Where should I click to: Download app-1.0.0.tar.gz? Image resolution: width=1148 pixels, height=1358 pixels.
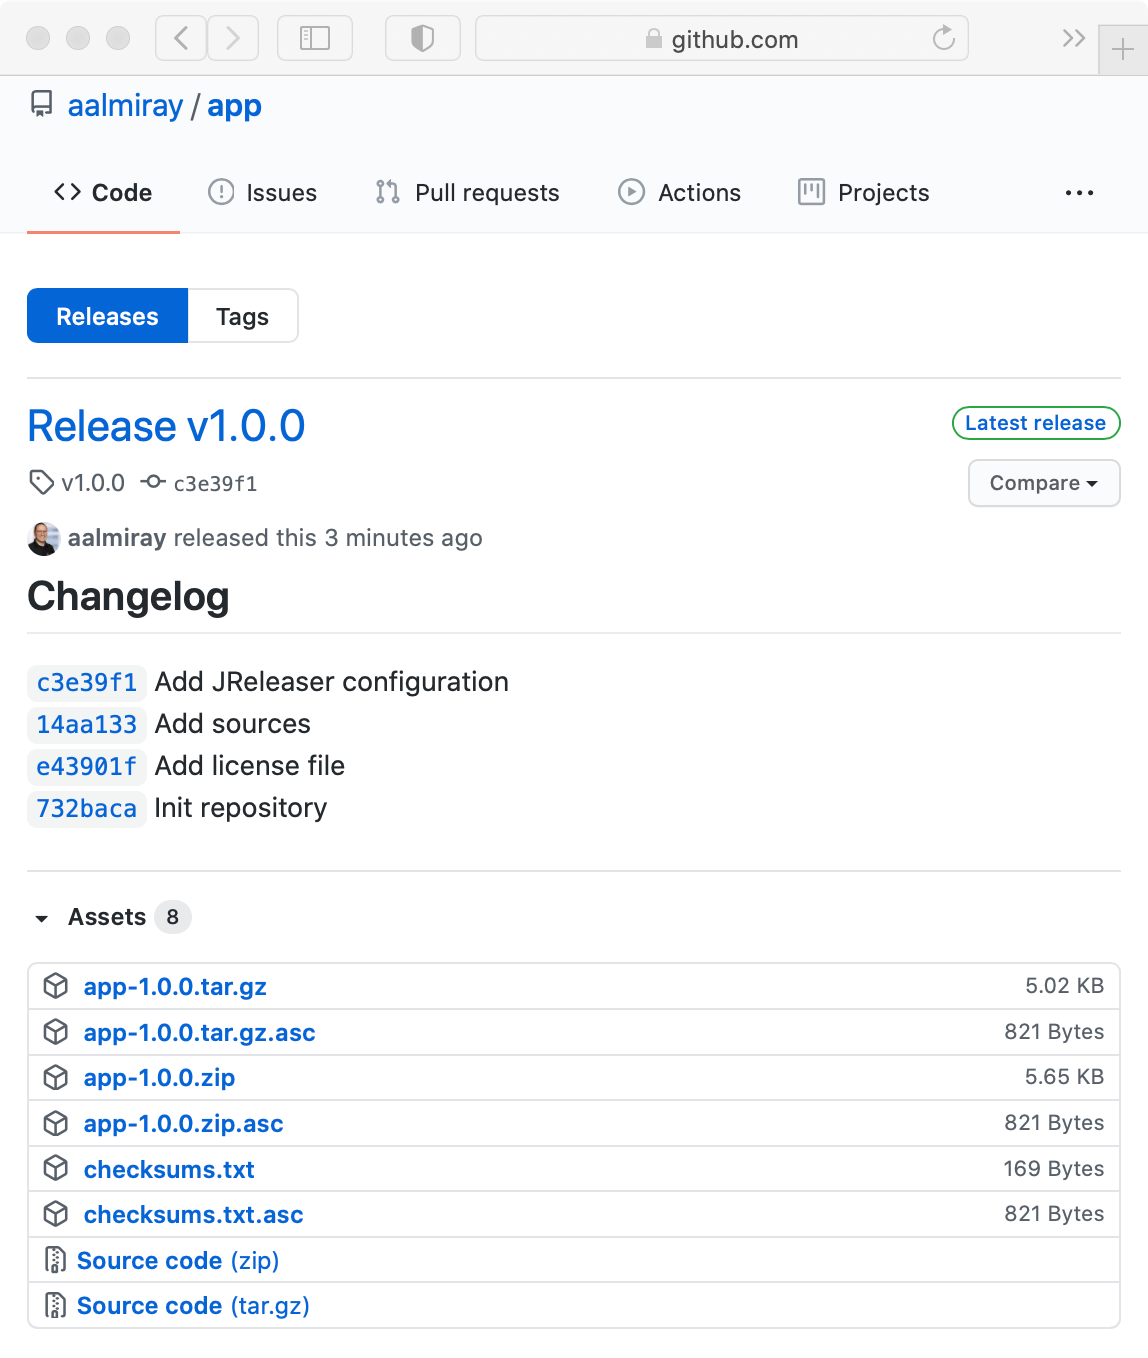[175, 987]
